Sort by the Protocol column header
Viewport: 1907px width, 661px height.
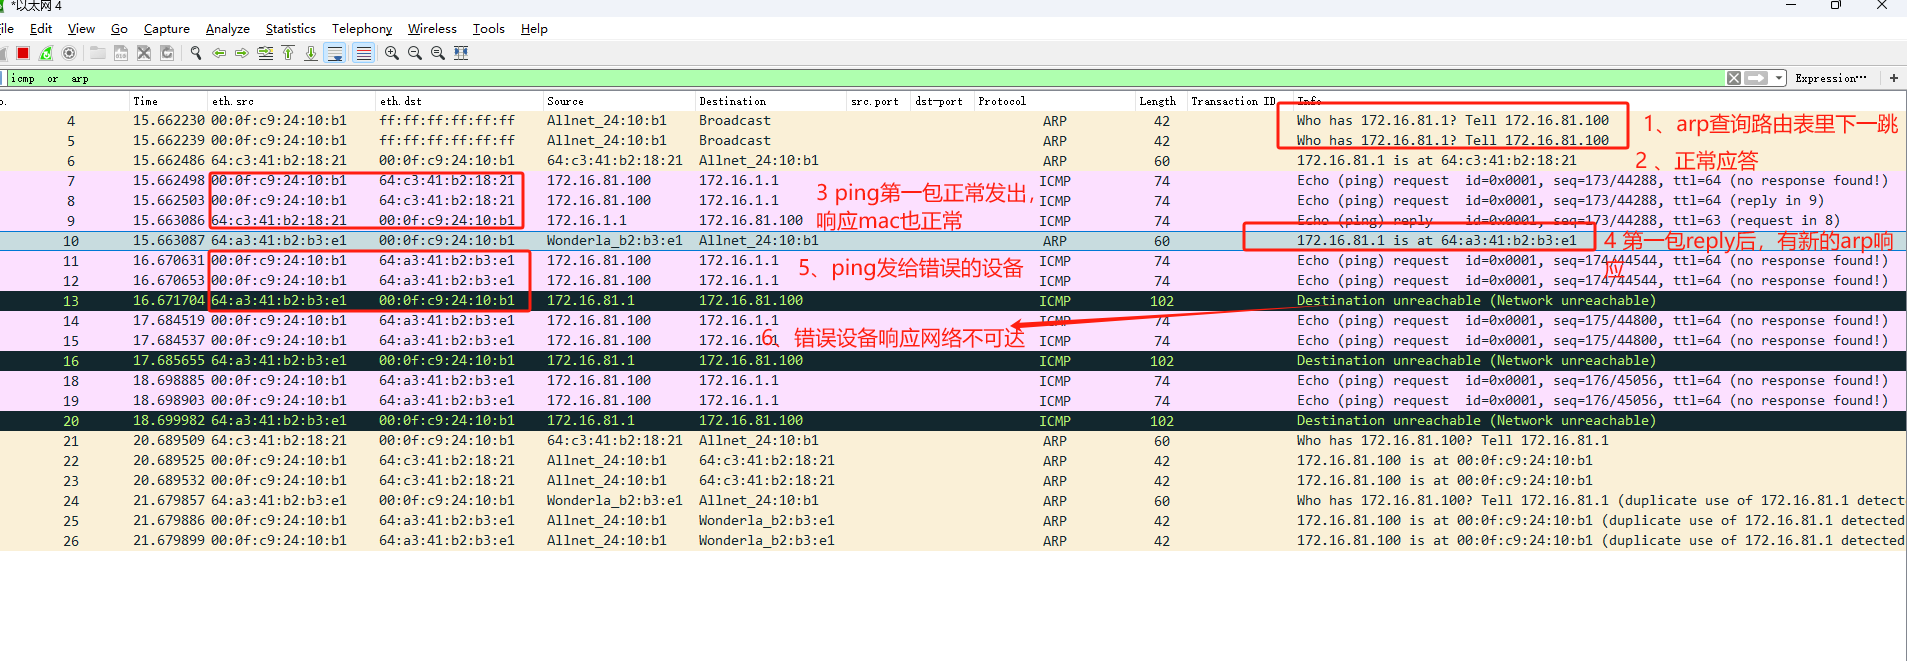(x=1054, y=101)
